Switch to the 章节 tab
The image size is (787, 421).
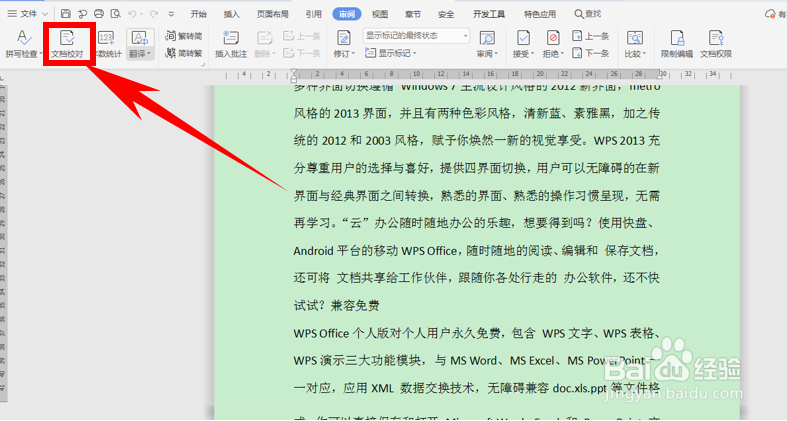tap(413, 14)
